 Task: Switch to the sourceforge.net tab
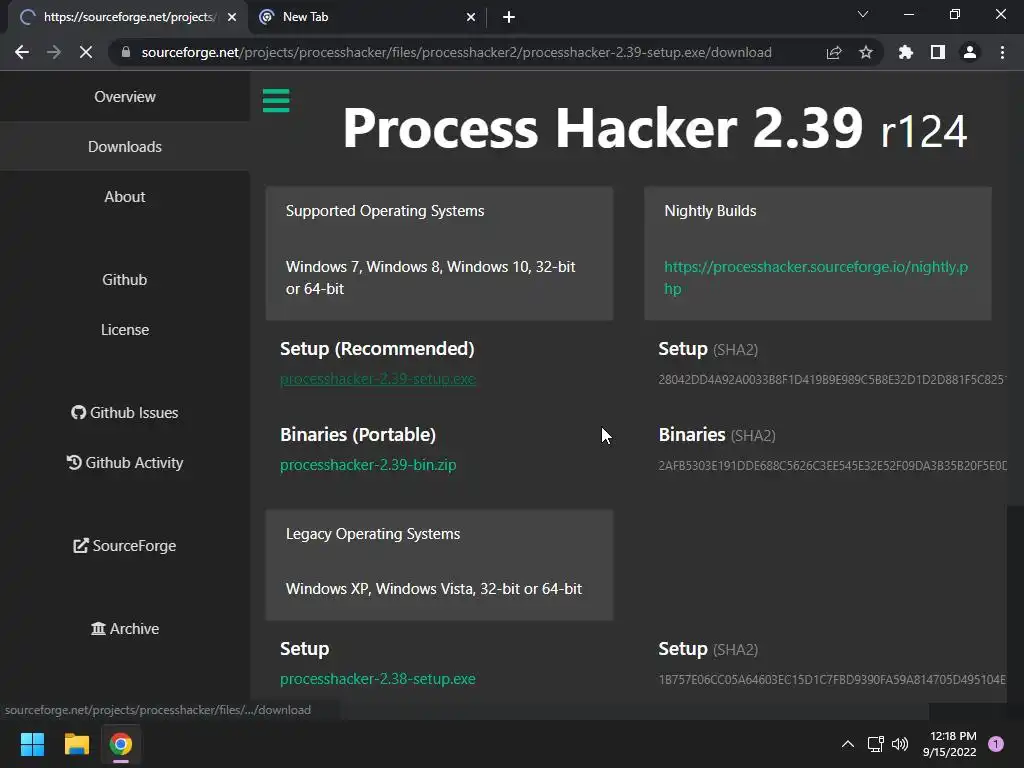pos(127,17)
